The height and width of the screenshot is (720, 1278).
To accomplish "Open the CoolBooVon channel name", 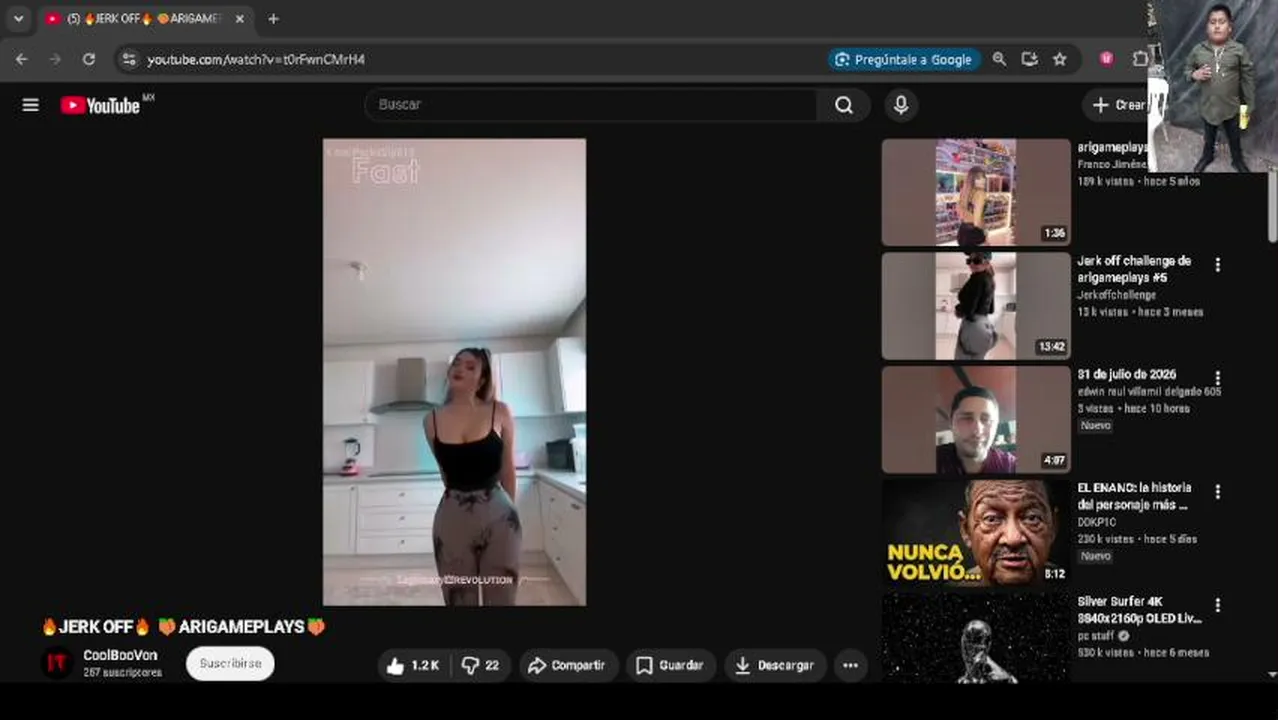I will point(120,655).
